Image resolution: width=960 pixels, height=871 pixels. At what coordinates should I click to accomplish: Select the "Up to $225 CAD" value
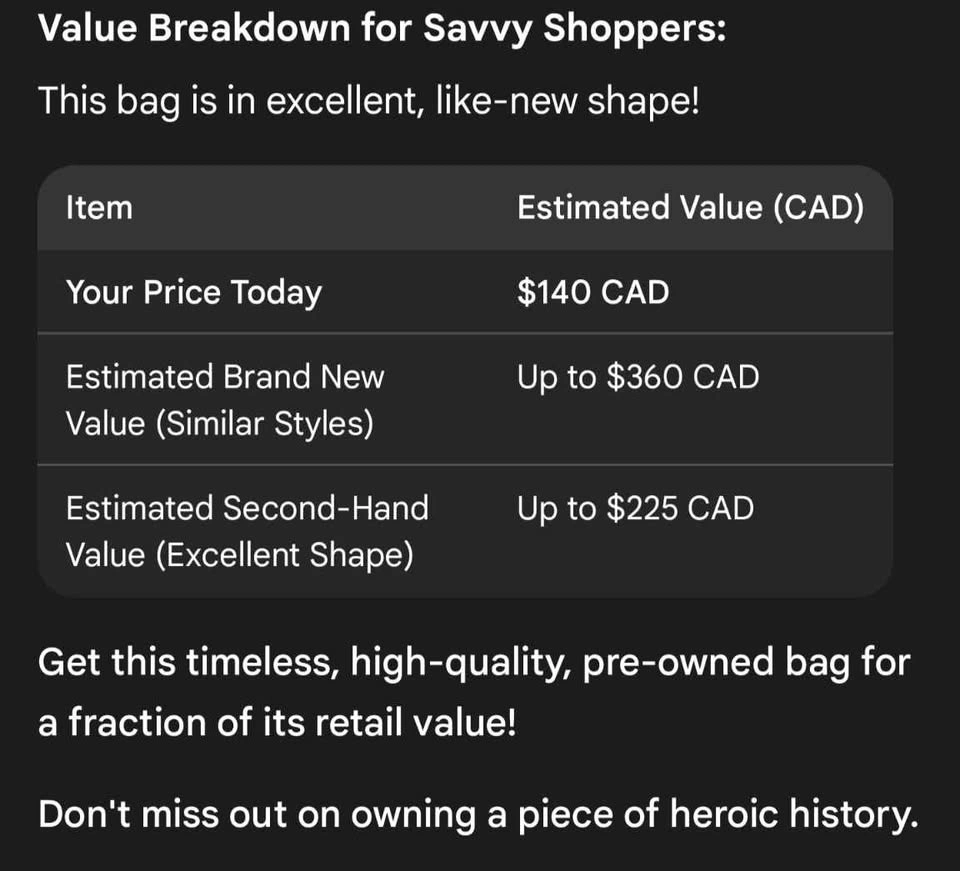[635, 508]
